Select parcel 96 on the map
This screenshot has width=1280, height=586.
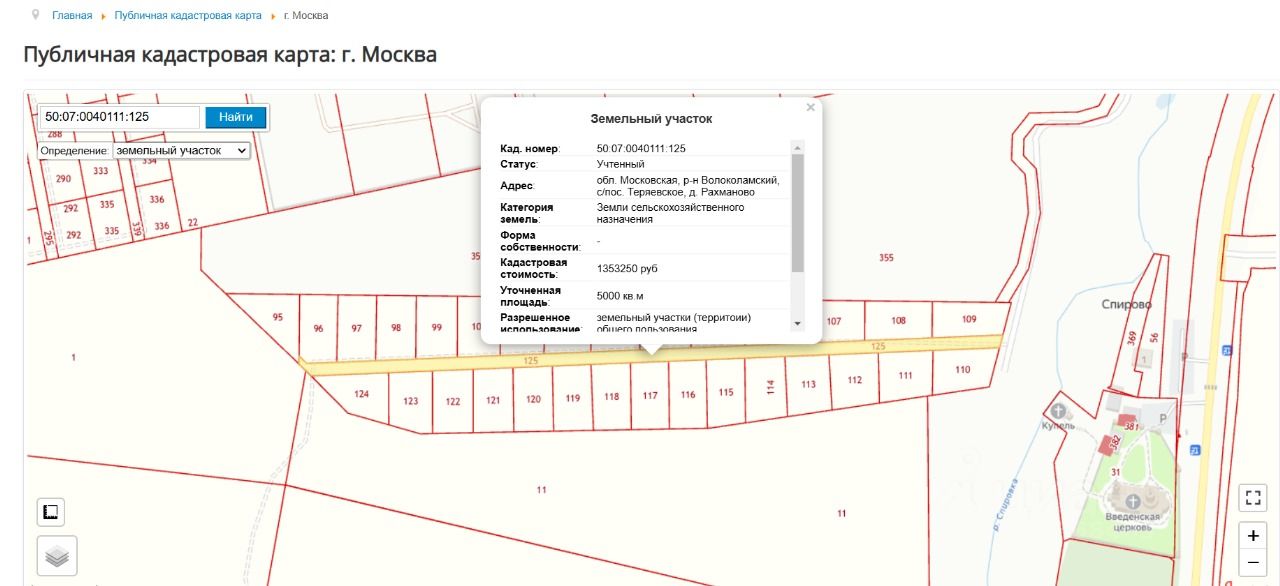coord(318,328)
